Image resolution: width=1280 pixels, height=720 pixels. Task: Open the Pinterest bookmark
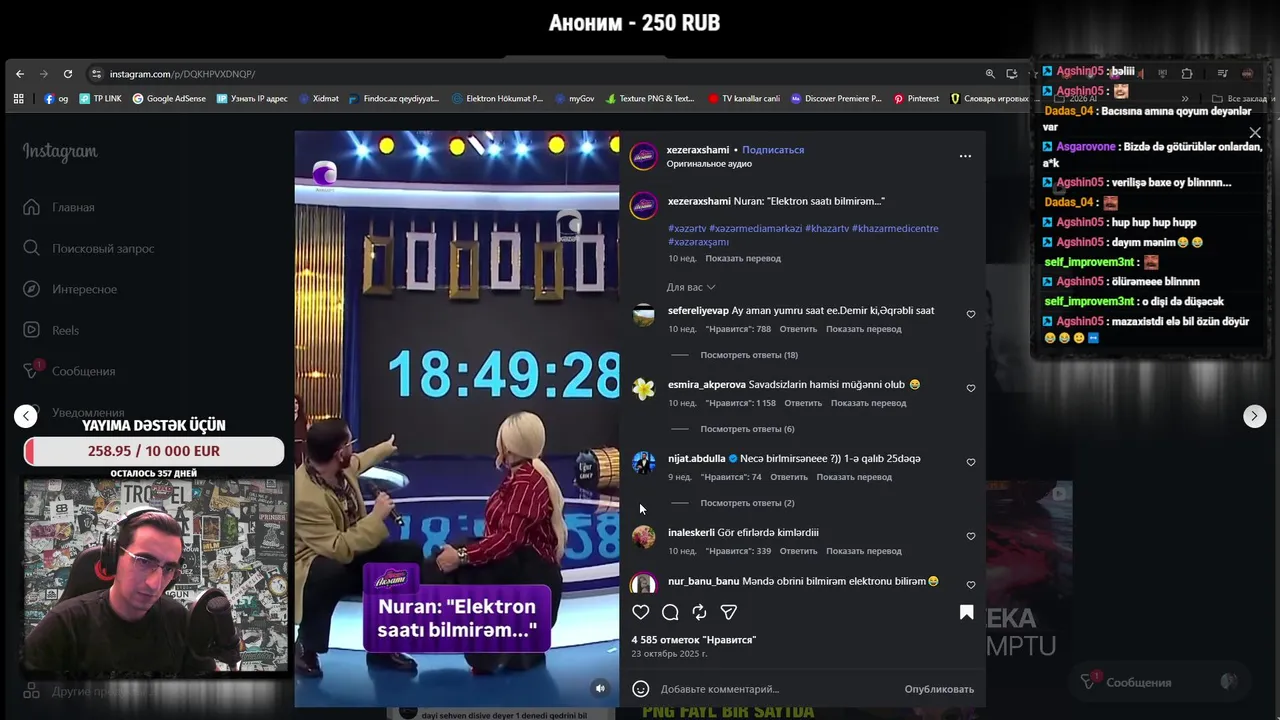(x=916, y=99)
